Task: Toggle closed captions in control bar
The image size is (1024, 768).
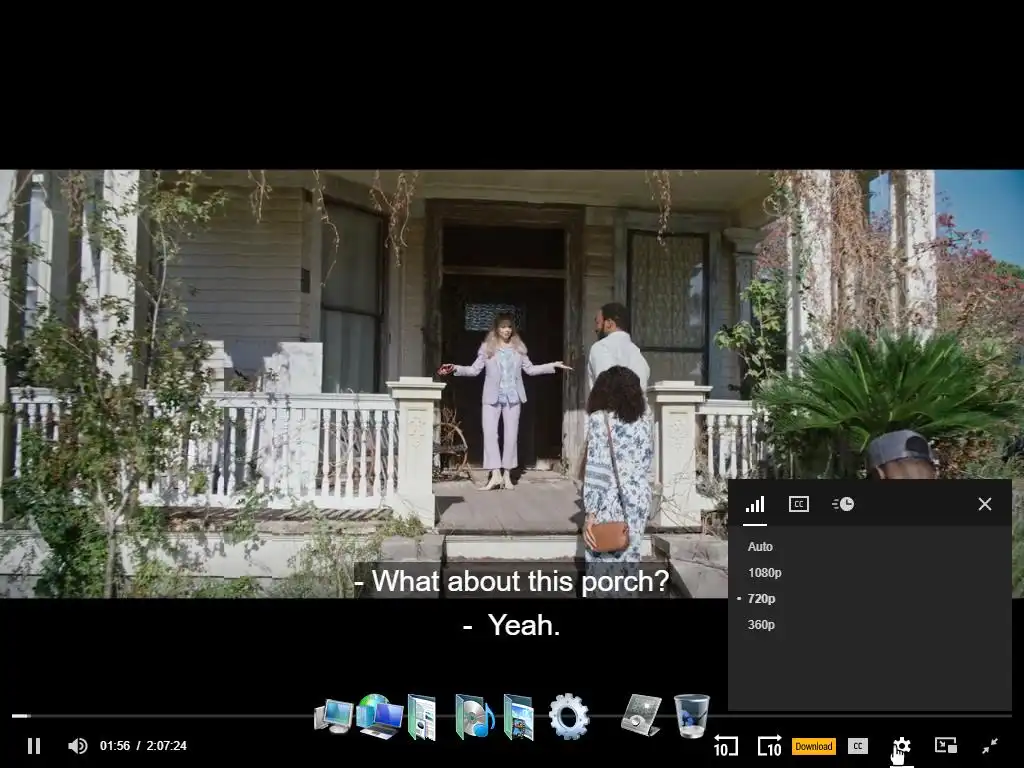Action: (857, 746)
